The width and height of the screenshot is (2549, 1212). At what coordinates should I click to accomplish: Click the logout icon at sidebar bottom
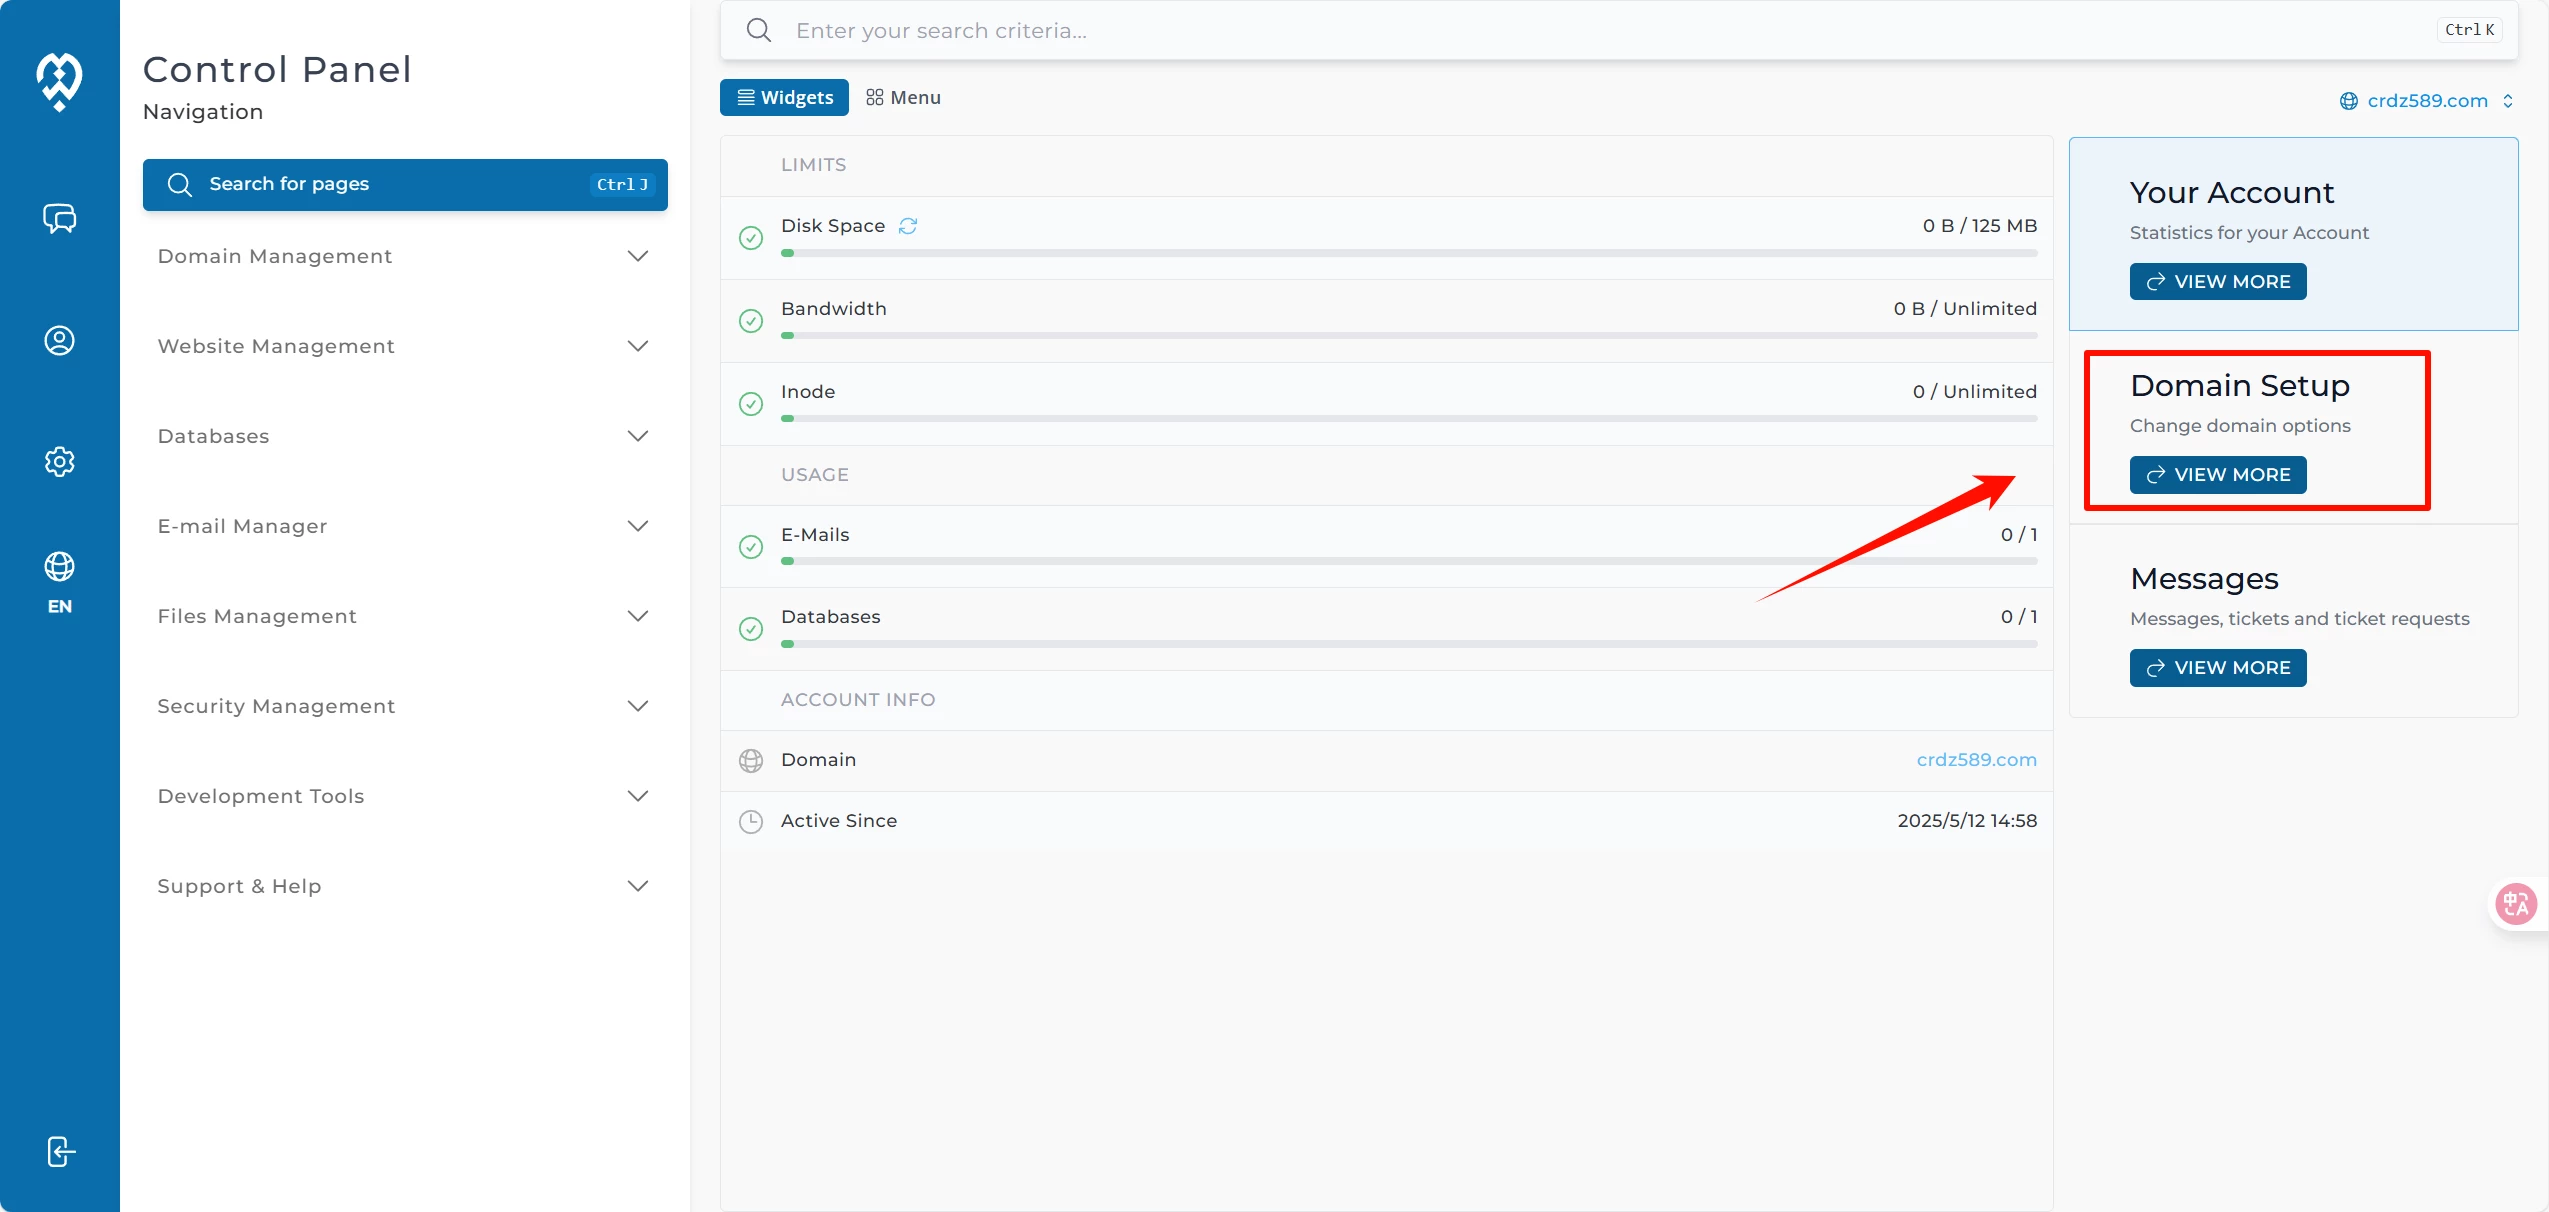60,1151
